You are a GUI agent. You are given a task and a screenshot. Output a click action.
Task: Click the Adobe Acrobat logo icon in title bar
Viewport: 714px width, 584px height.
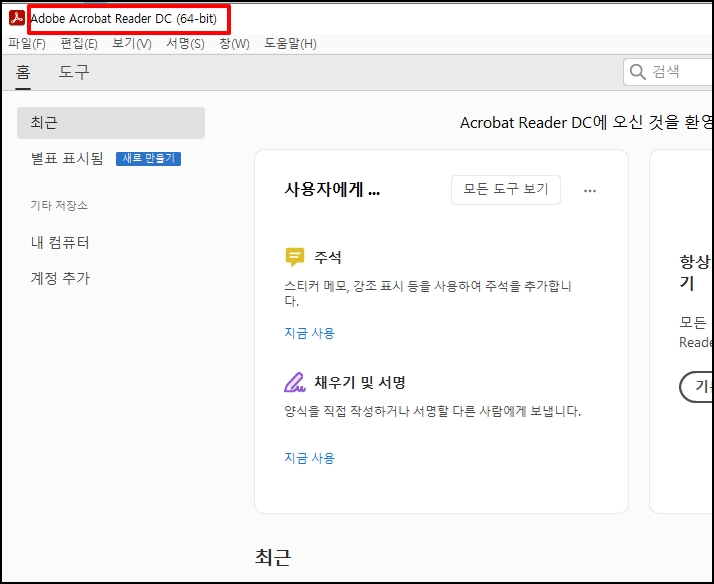tap(17, 18)
